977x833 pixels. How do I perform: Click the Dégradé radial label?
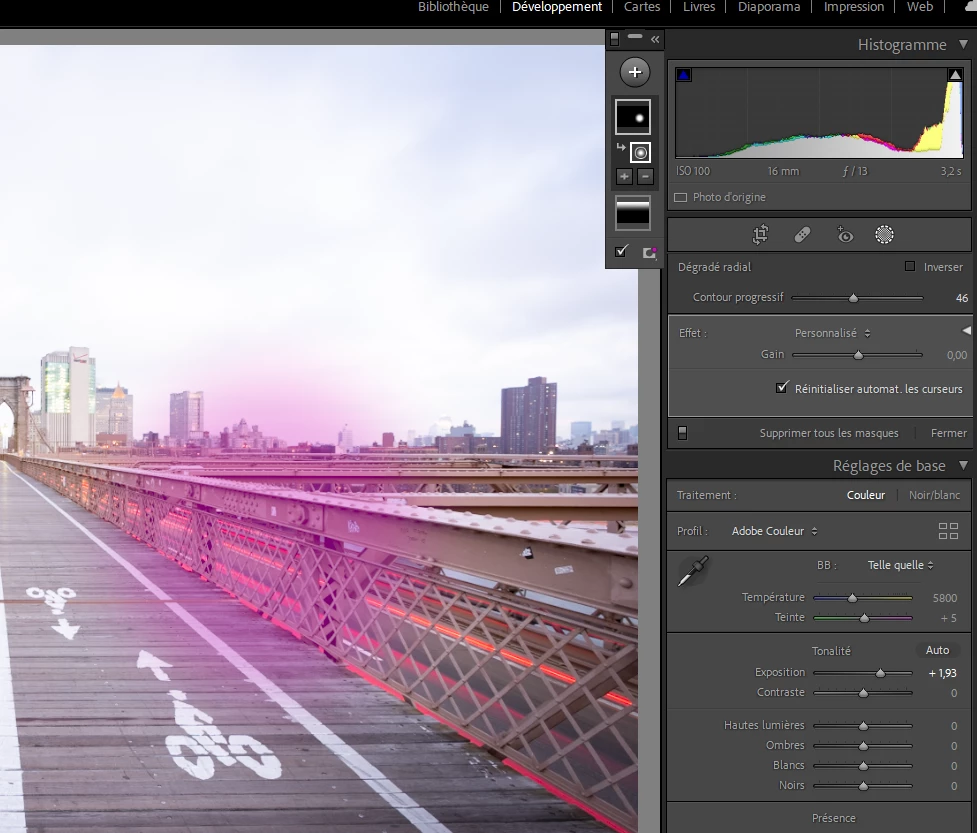(714, 267)
